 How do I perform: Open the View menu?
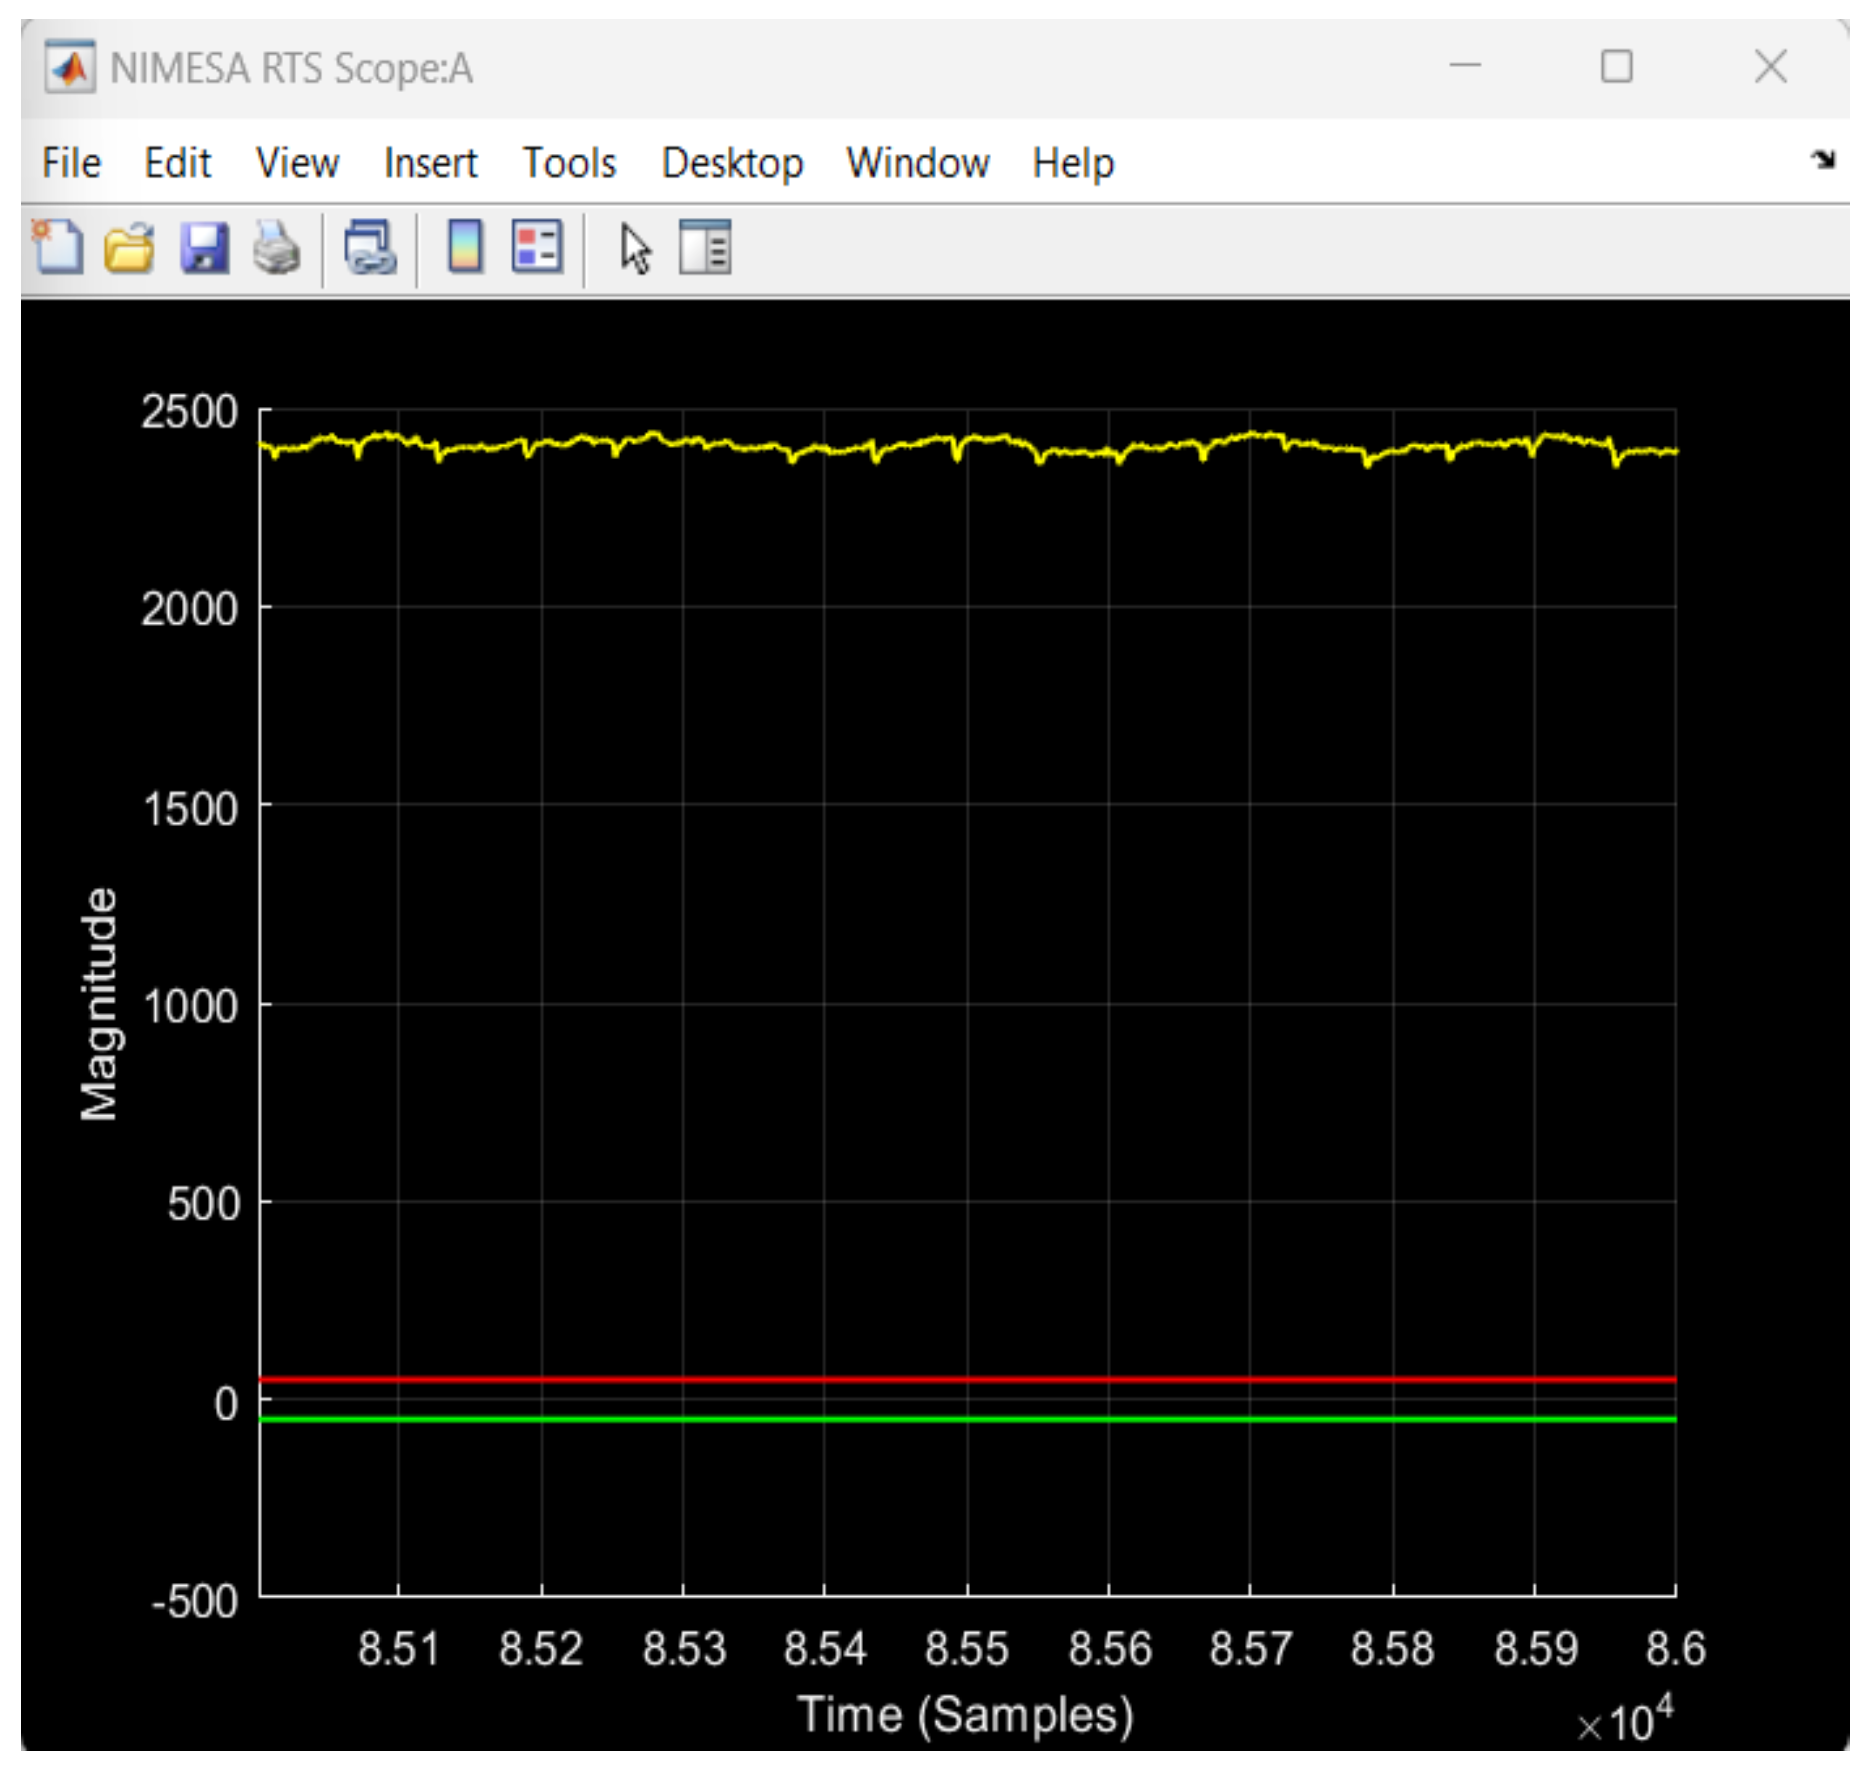click(297, 162)
